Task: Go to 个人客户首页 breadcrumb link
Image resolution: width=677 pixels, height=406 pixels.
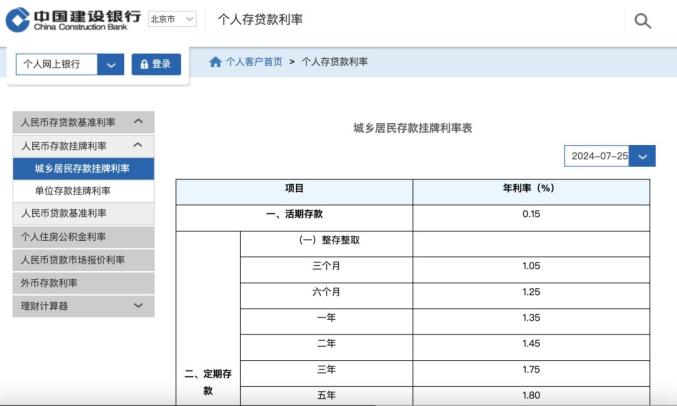Action: [254, 62]
